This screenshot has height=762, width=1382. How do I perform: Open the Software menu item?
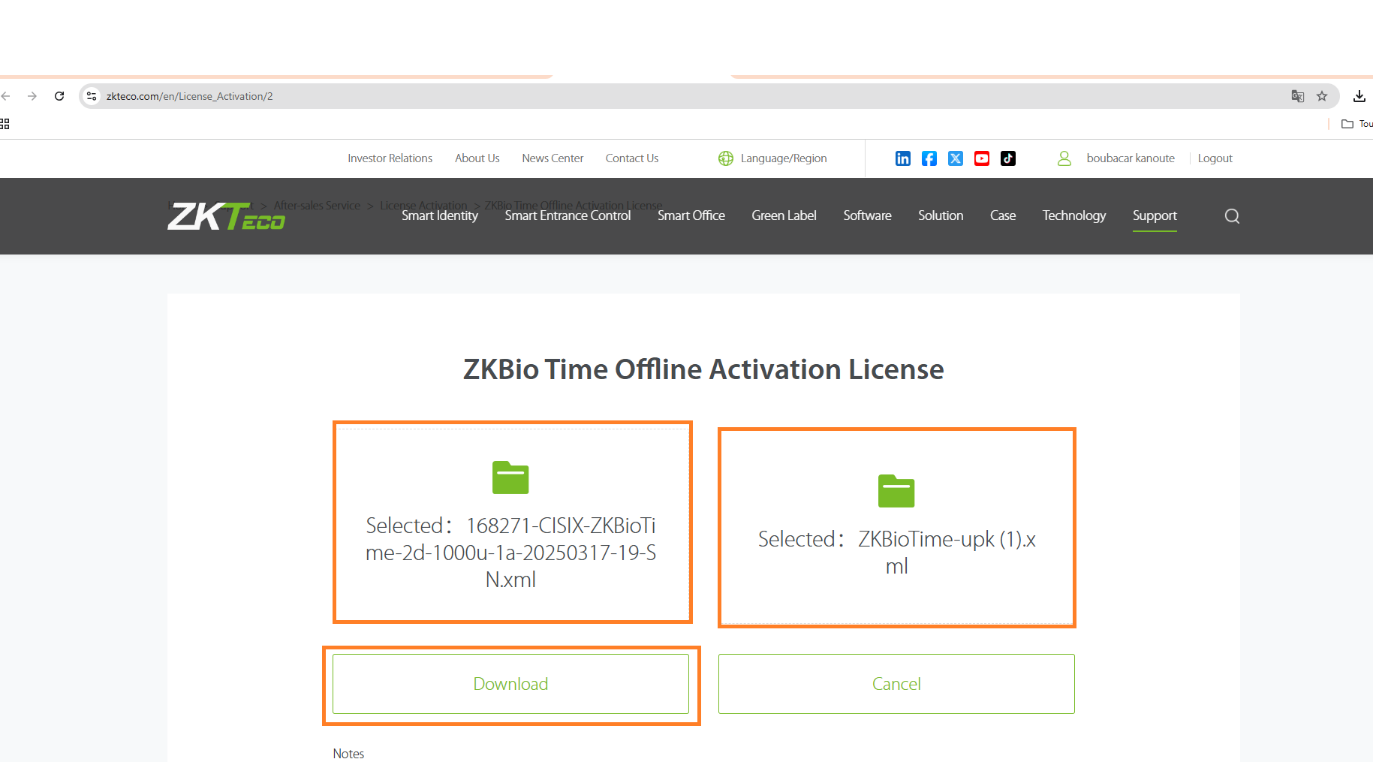867,216
